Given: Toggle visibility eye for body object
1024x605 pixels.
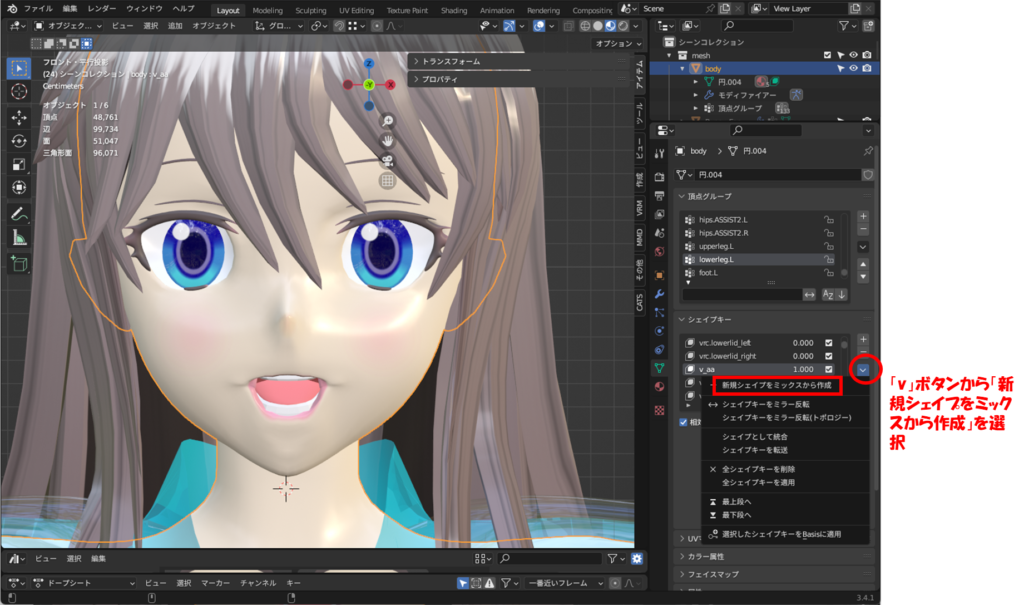Looking at the screenshot, I should tap(853, 69).
